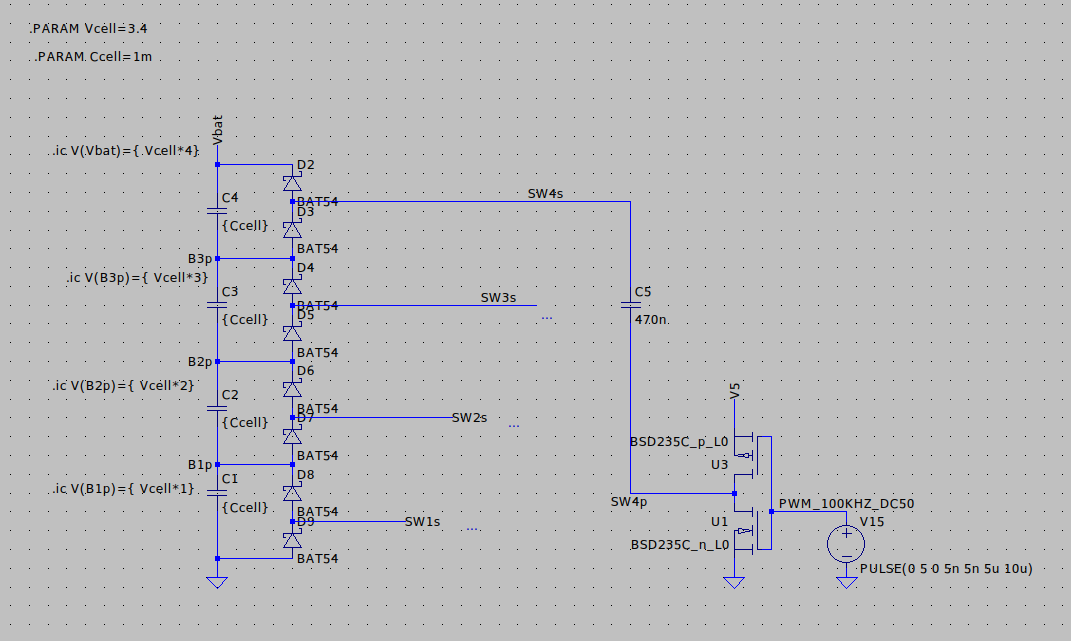This screenshot has width=1071, height=641.
Task: Select the .ic V(Vbat)={ Vcell*4} directive
Action: click(x=126, y=151)
